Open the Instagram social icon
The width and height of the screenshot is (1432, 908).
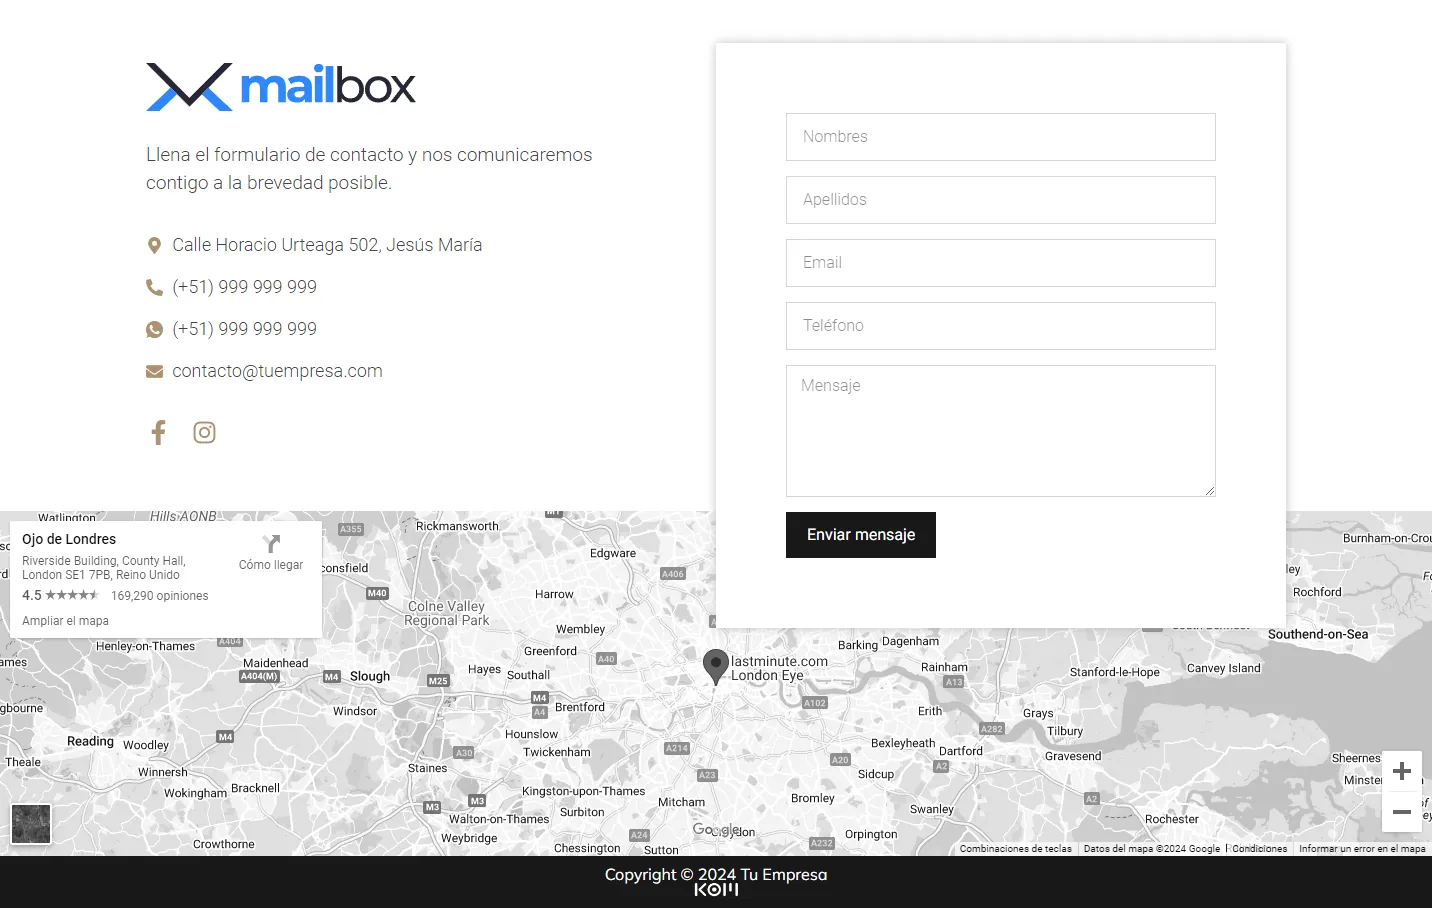[204, 432]
